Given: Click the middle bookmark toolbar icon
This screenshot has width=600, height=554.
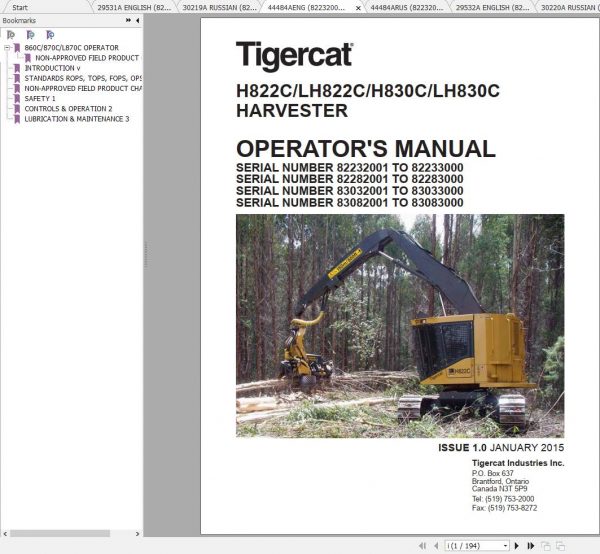Looking at the screenshot, I should pyautogui.click(x=31, y=35).
